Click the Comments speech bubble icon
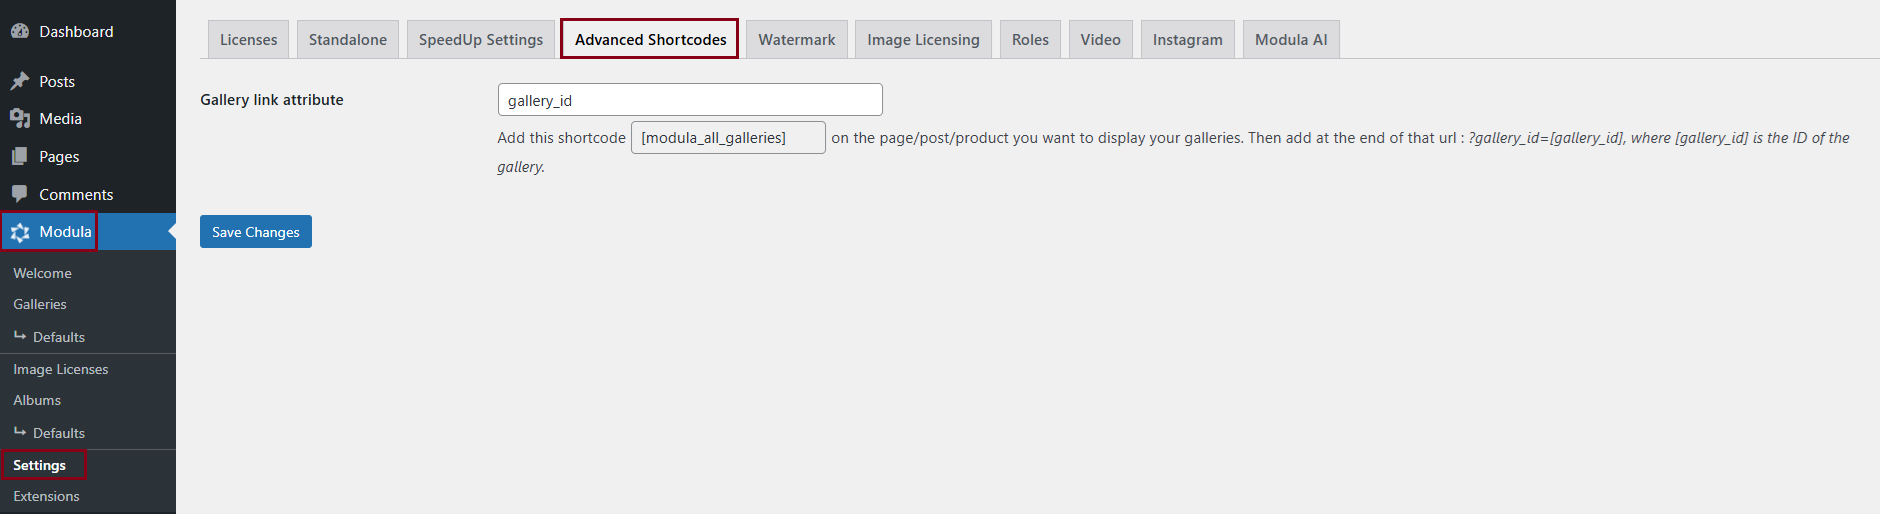Image resolution: width=1880 pixels, height=514 pixels. click(x=19, y=194)
